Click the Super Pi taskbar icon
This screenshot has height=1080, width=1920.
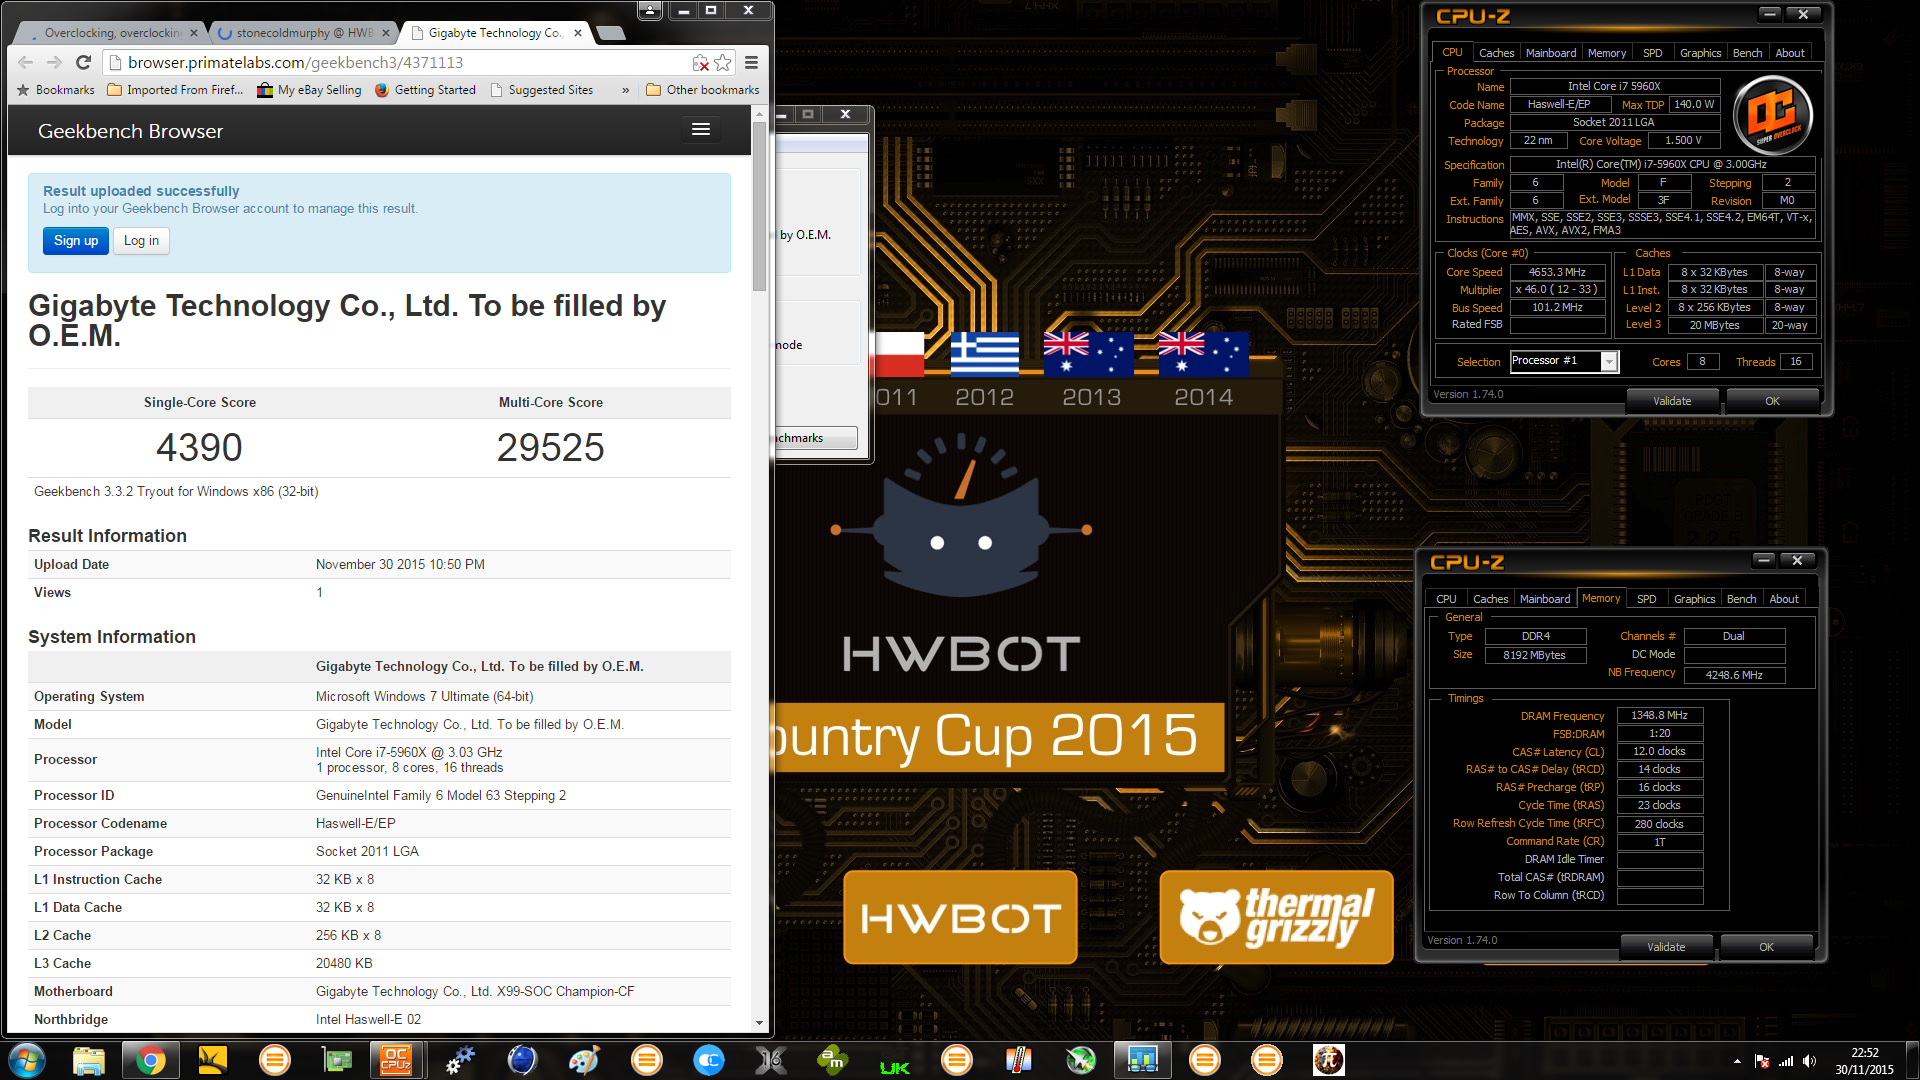pos(1328,1060)
